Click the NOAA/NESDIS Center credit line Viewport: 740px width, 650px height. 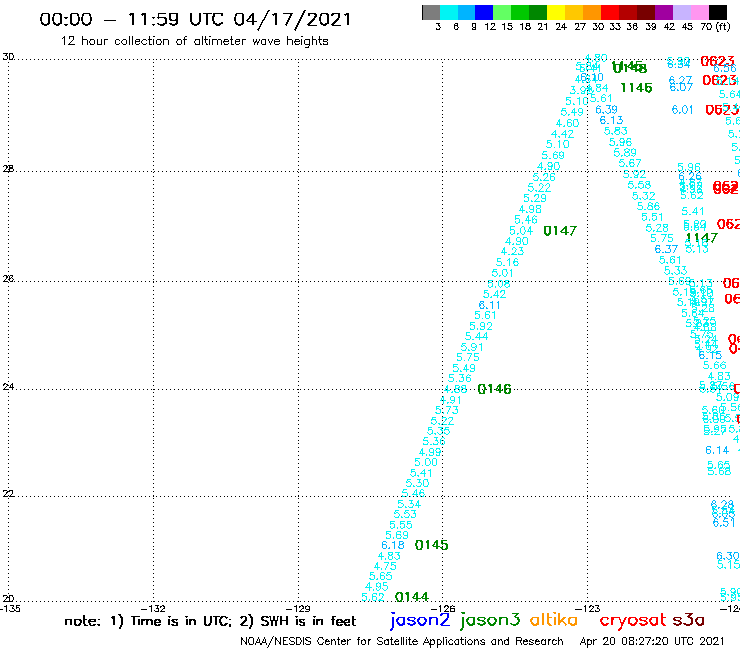pyautogui.click(x=402, y=641)
